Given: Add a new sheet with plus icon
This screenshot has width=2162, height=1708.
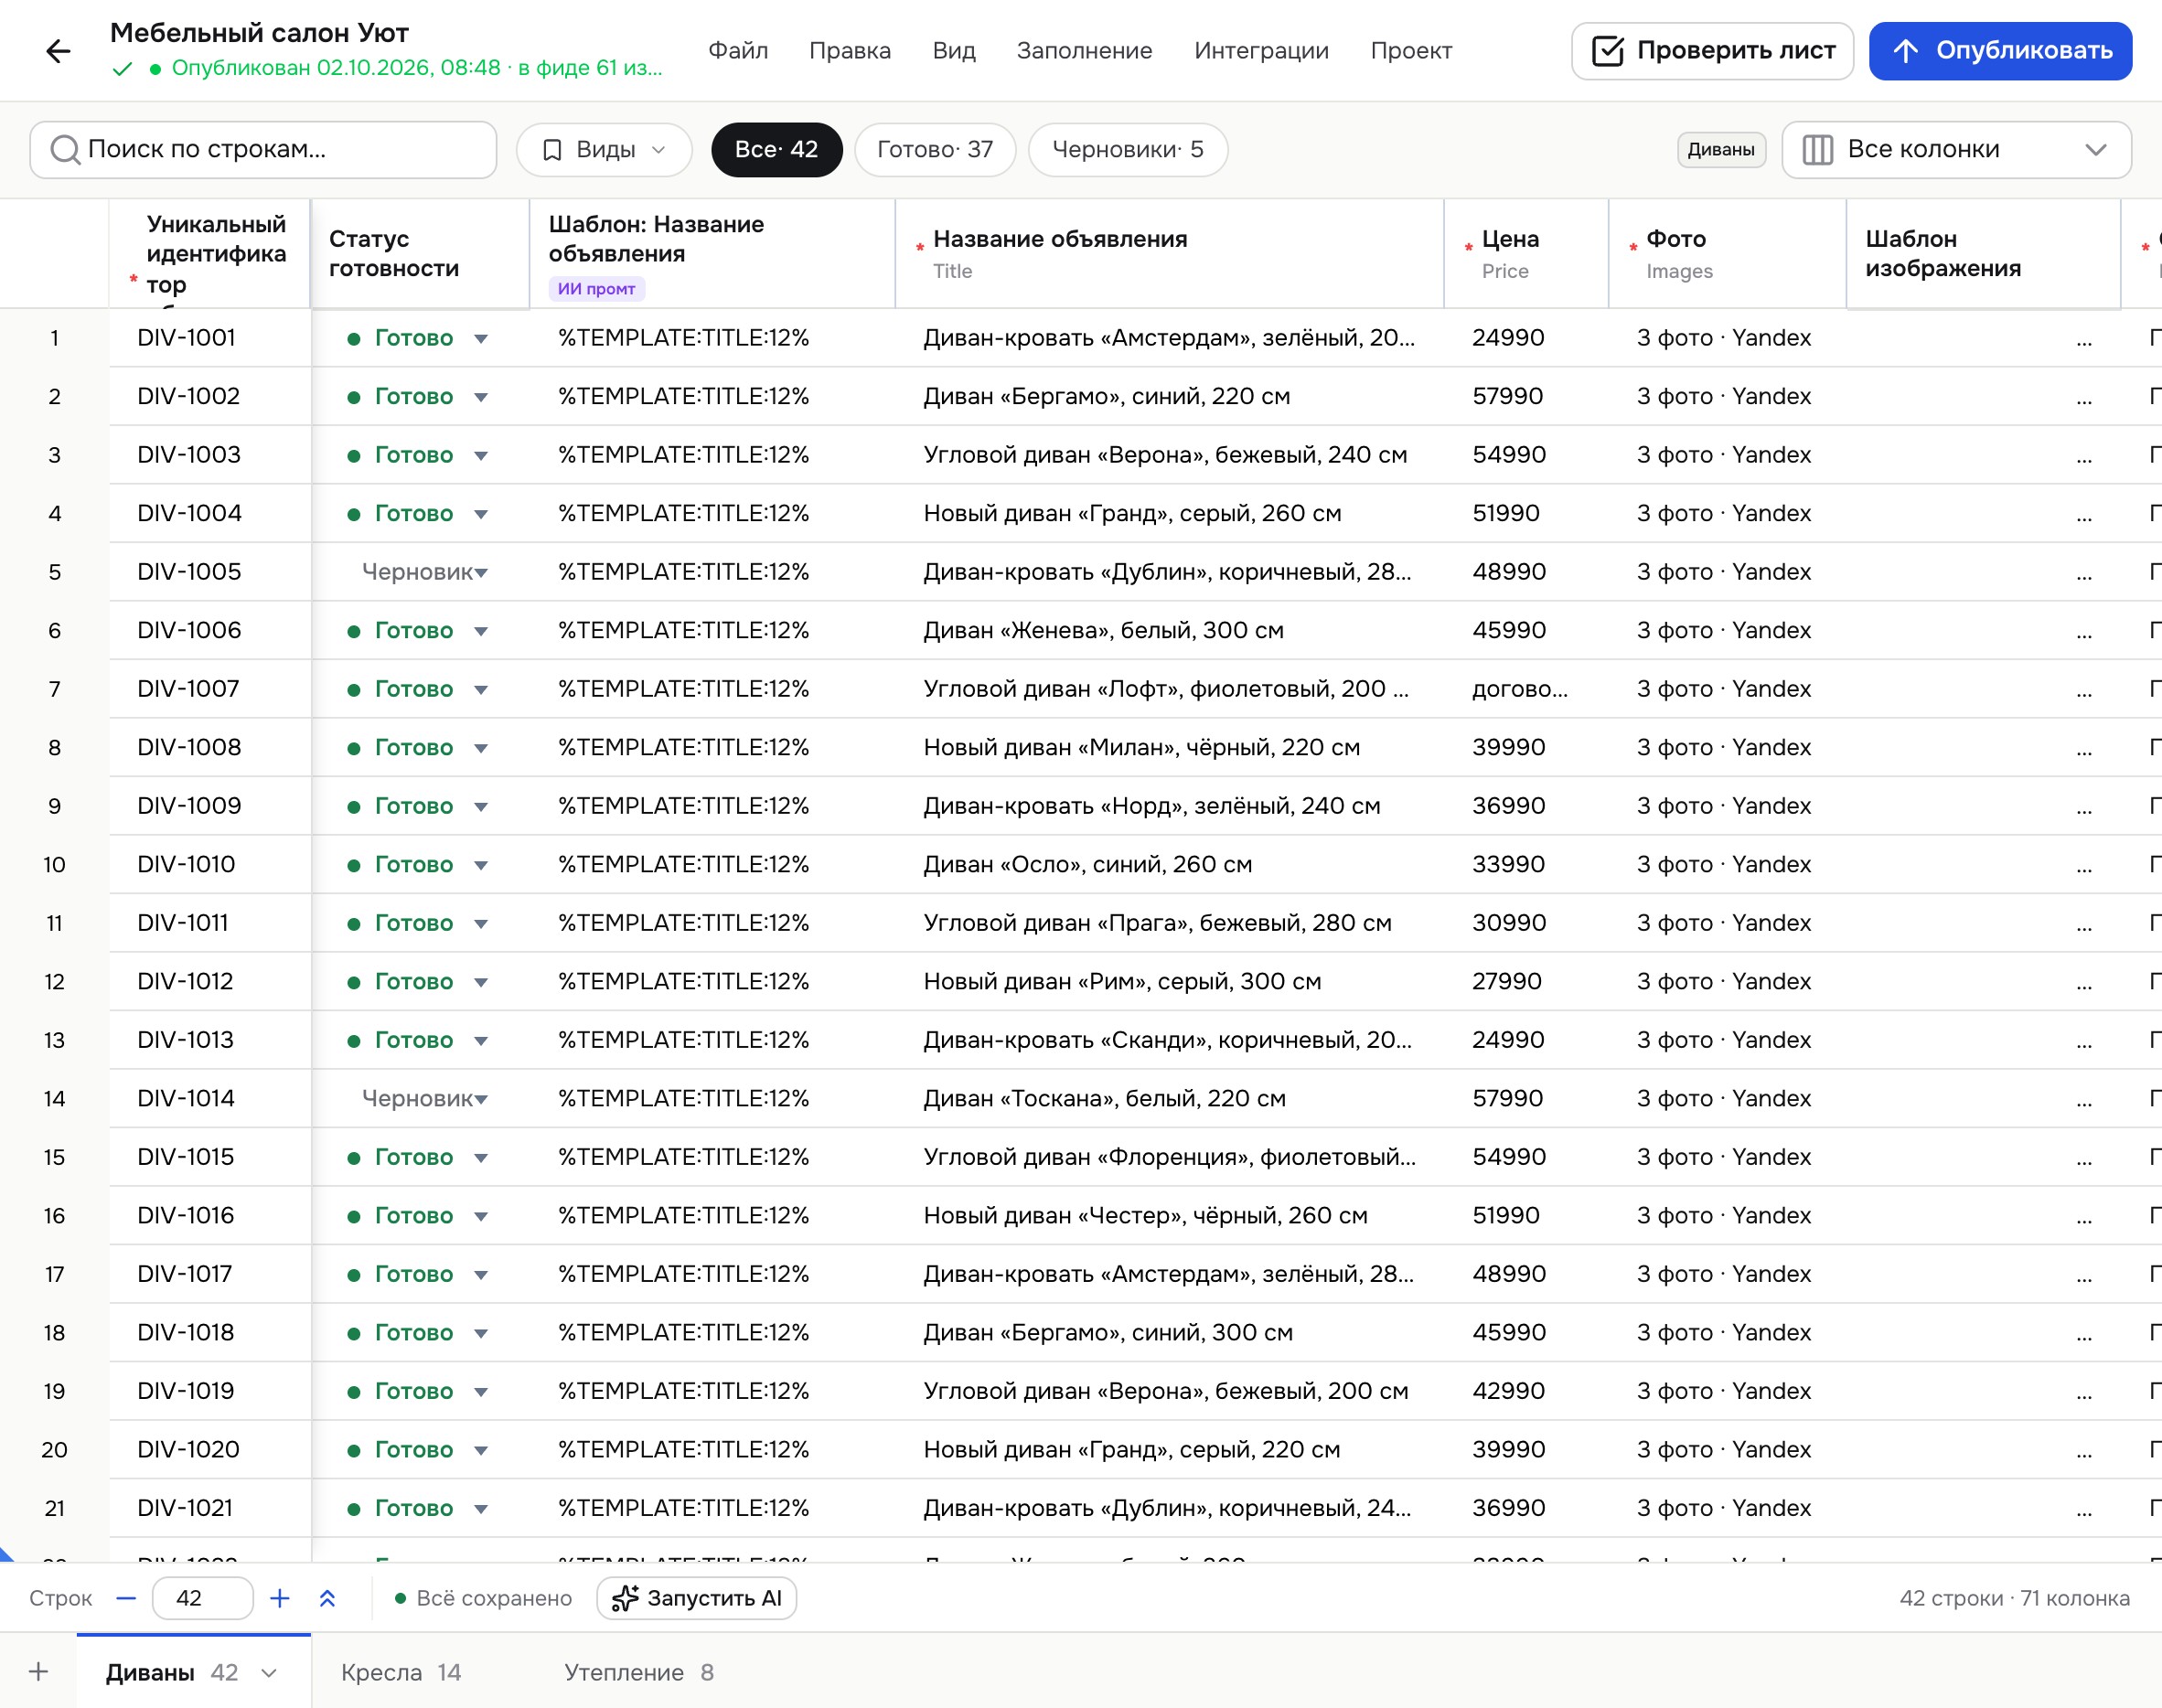Looking at the screenshot, I should tap(38, 1671).
